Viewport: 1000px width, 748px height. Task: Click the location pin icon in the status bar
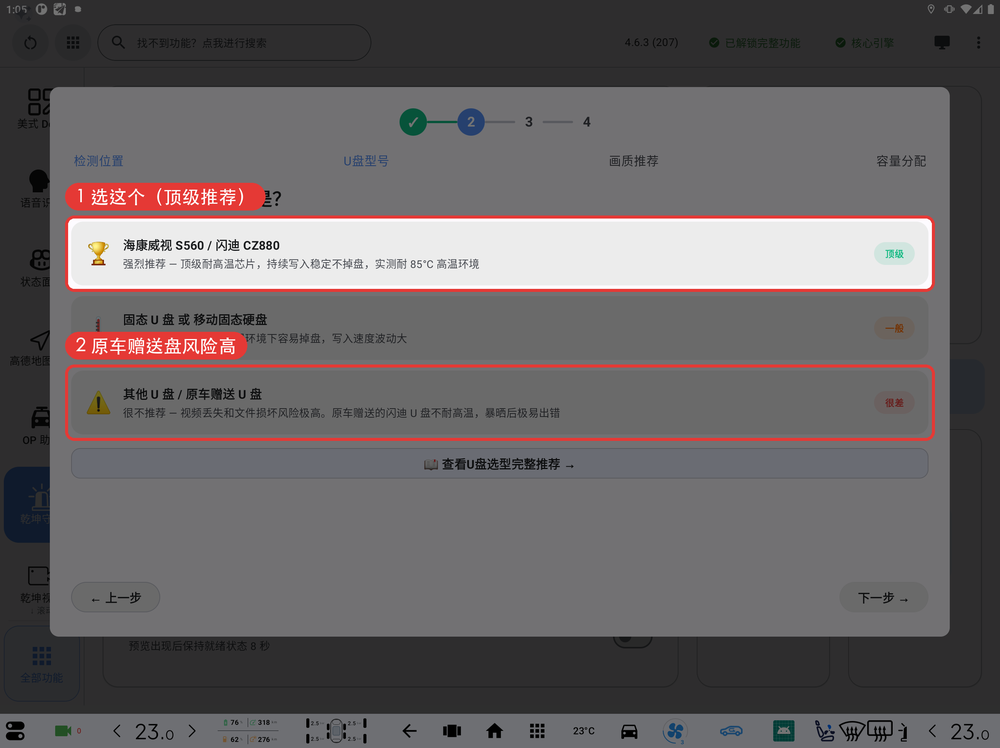click(x=931, y=9)
